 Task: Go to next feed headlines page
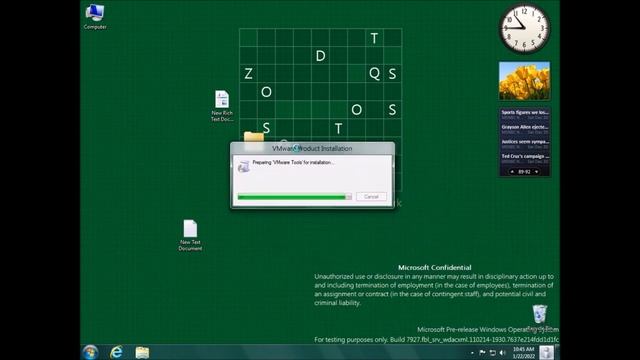536,172
